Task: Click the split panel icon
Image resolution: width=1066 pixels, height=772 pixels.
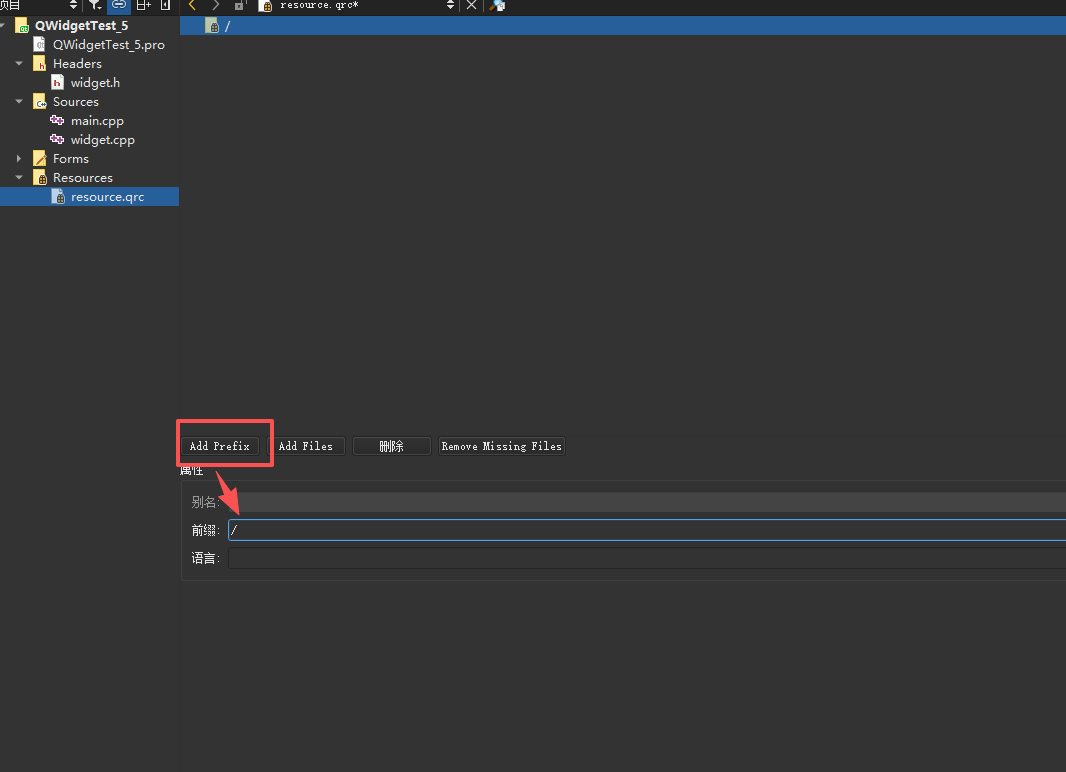Action: click(143, 5)
